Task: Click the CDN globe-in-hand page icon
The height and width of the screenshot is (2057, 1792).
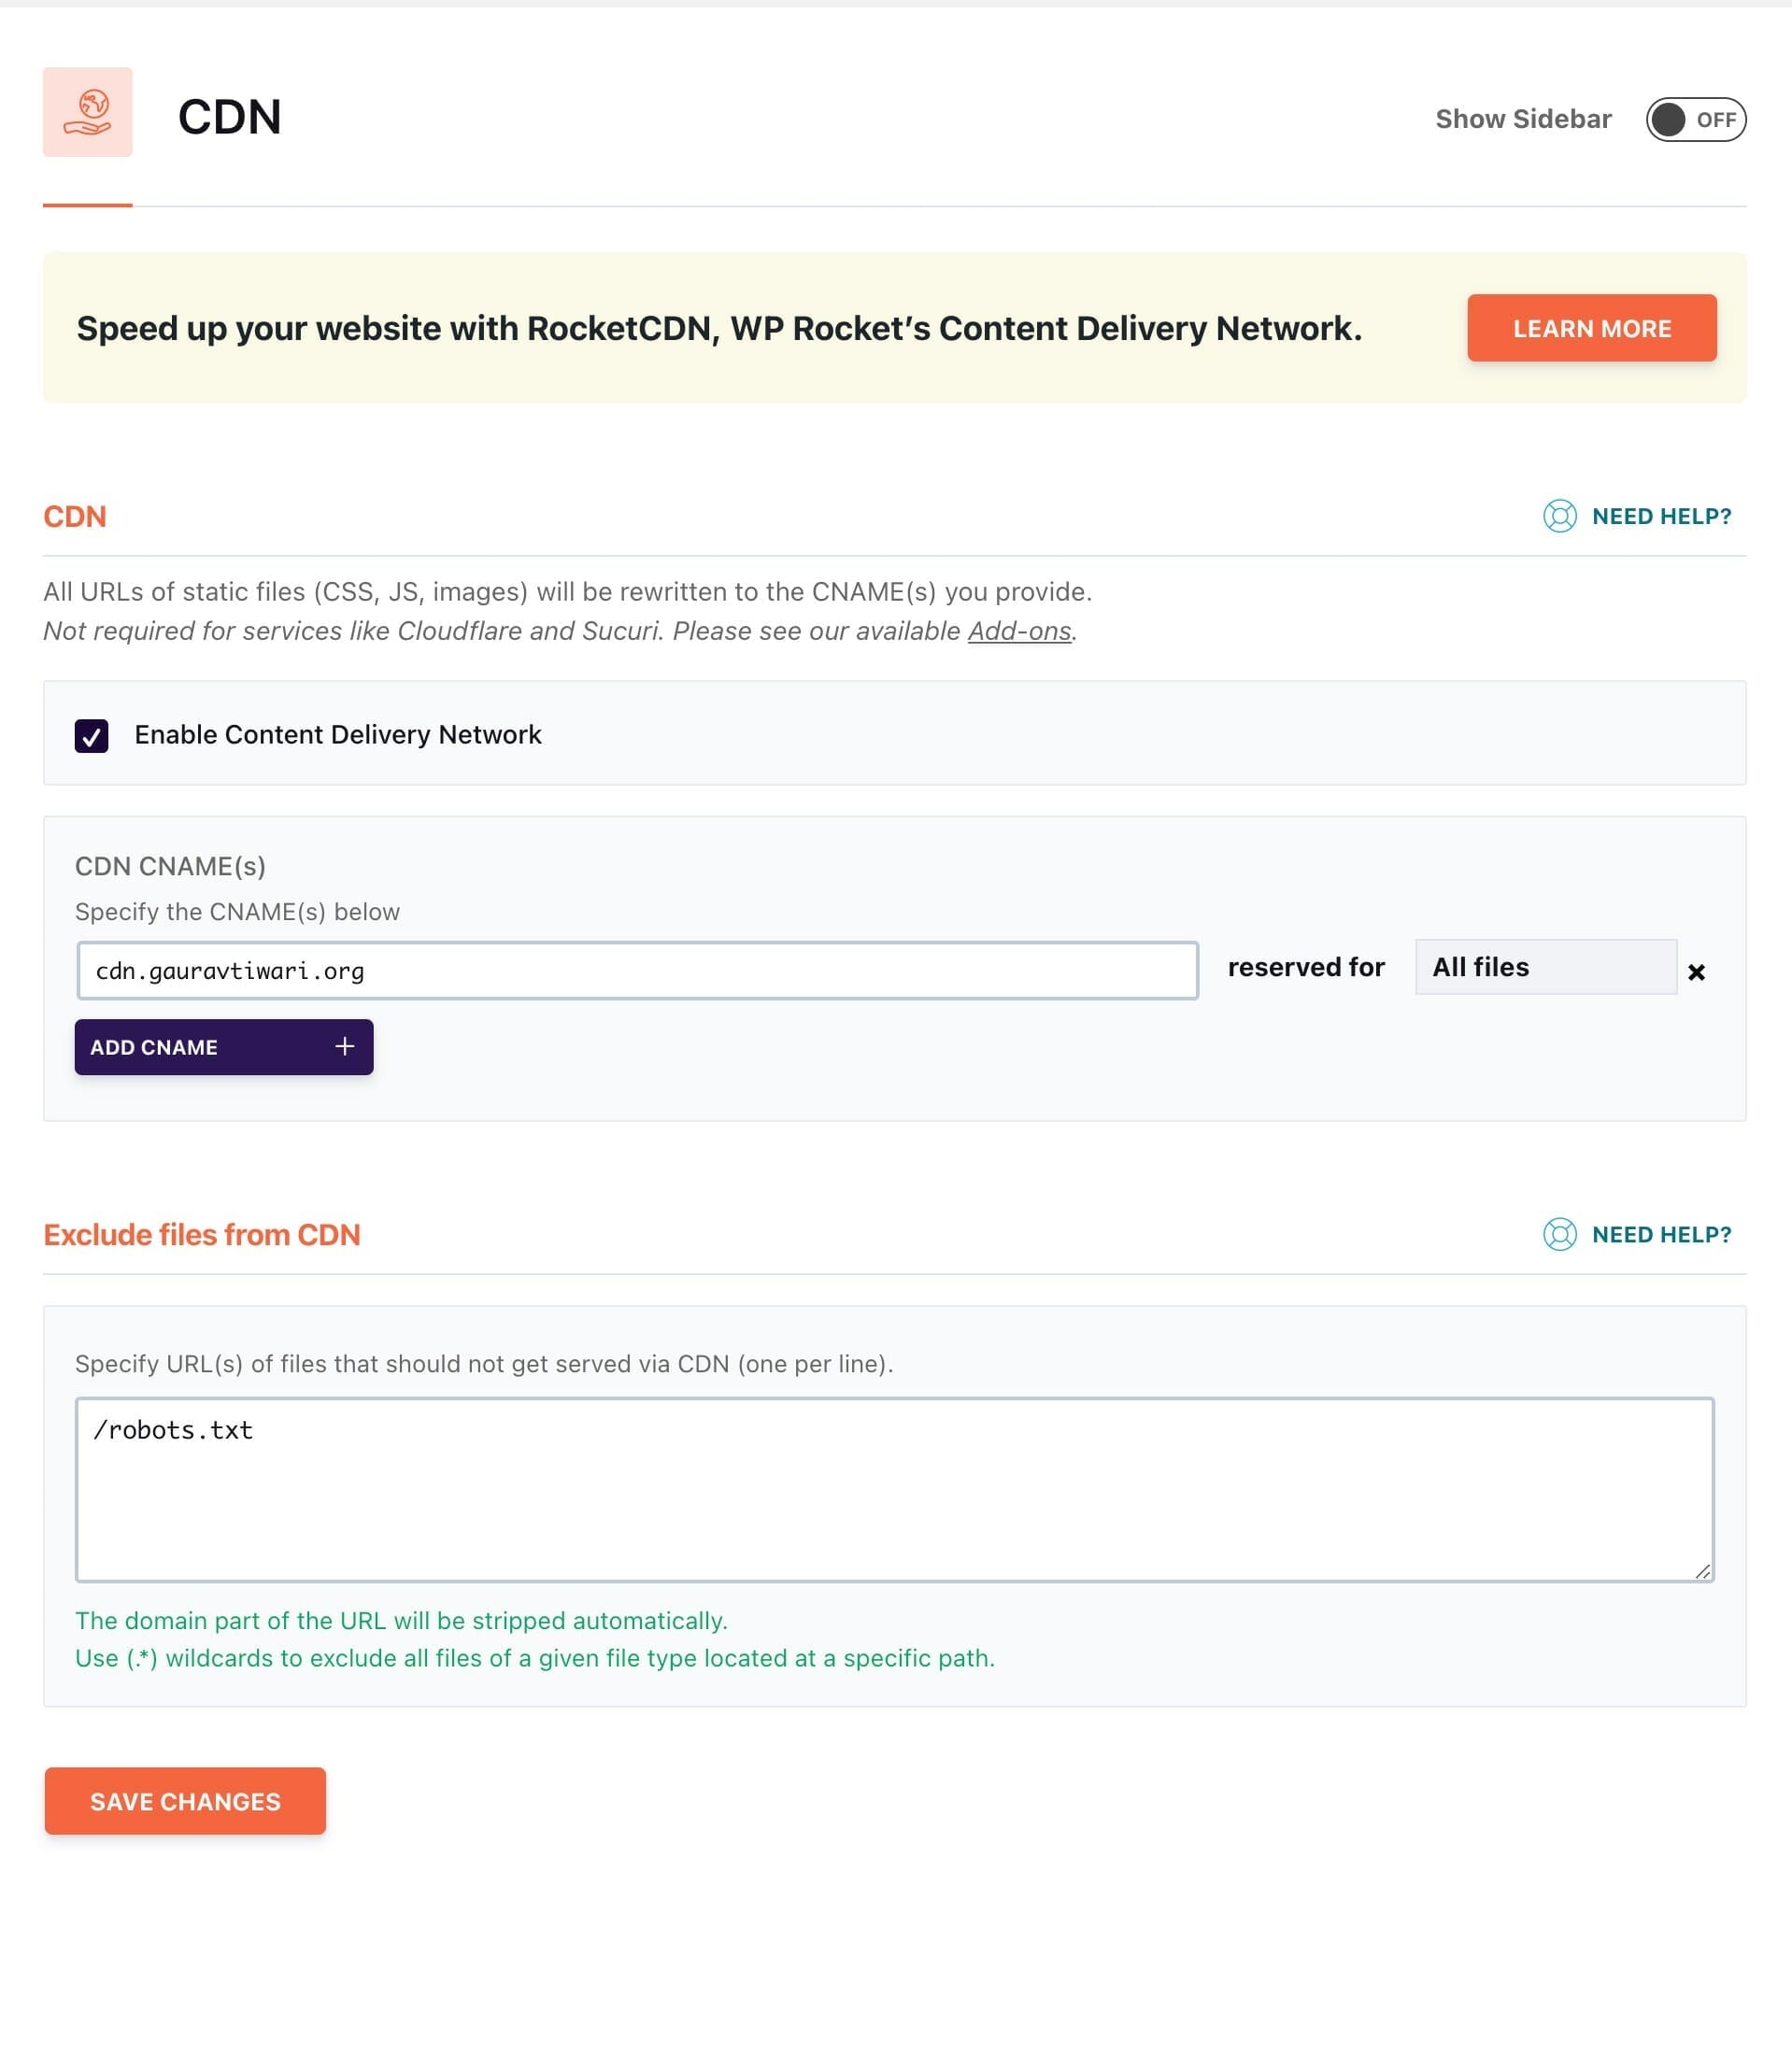Action: (89, 114)
